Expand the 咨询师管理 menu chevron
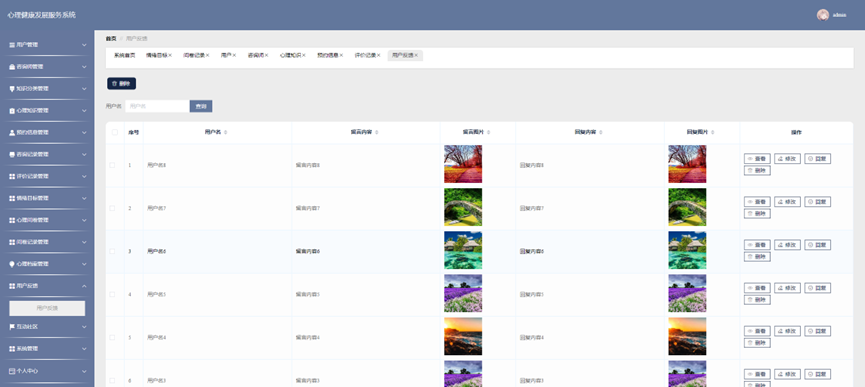 click(84, 67)
